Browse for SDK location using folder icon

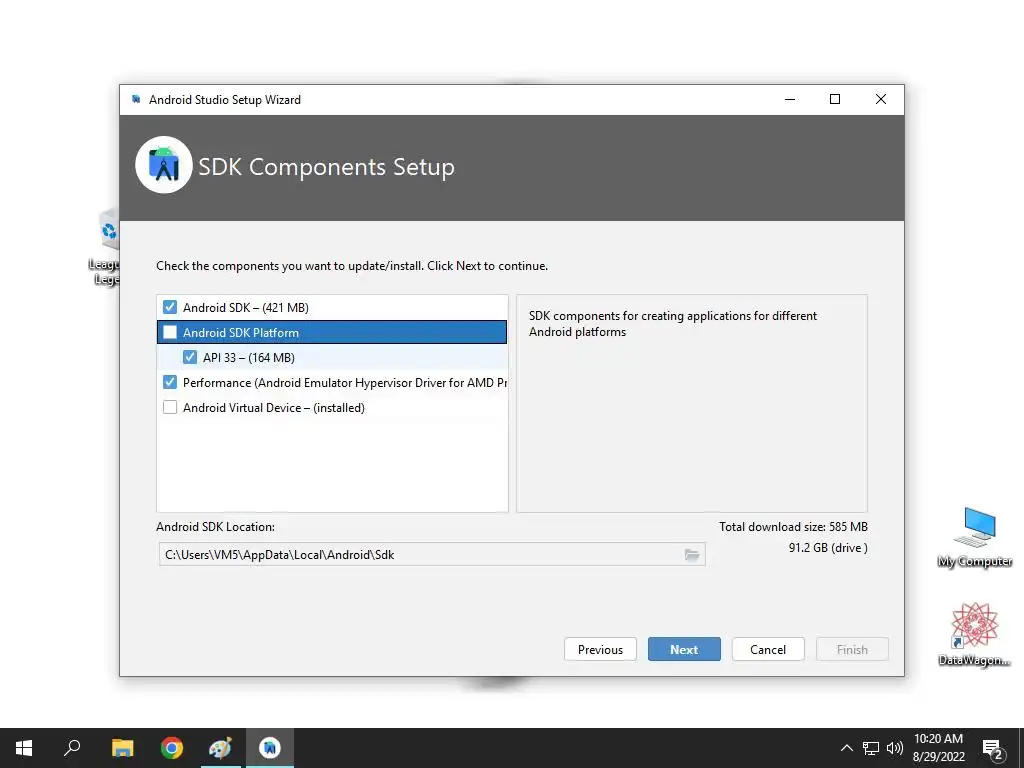(692, 554)
